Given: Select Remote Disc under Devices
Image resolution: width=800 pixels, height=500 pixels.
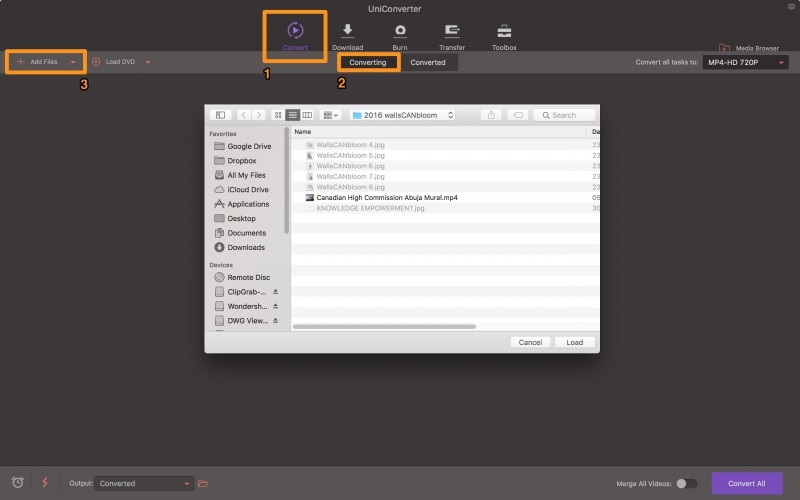Looking at the screenshot, I should click(243, 277).
